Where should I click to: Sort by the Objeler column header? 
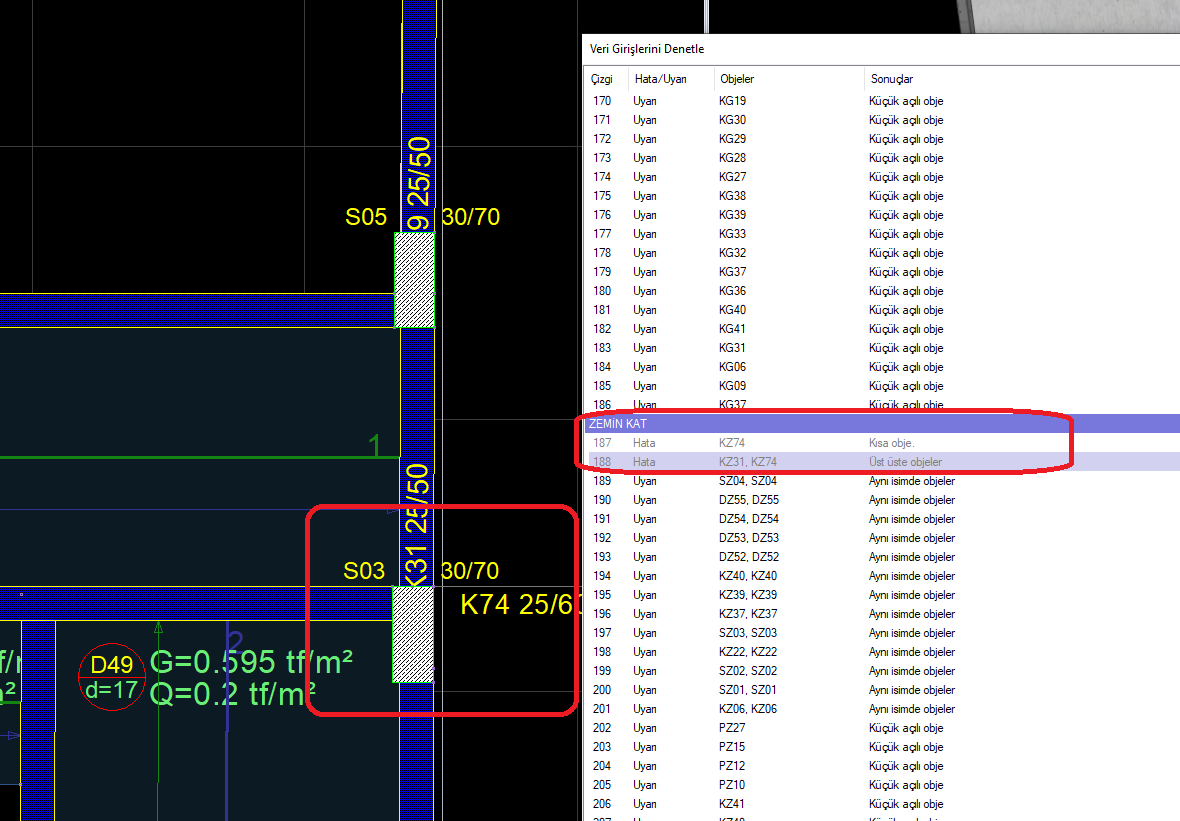pyautogui.click(x=737, y=79)
